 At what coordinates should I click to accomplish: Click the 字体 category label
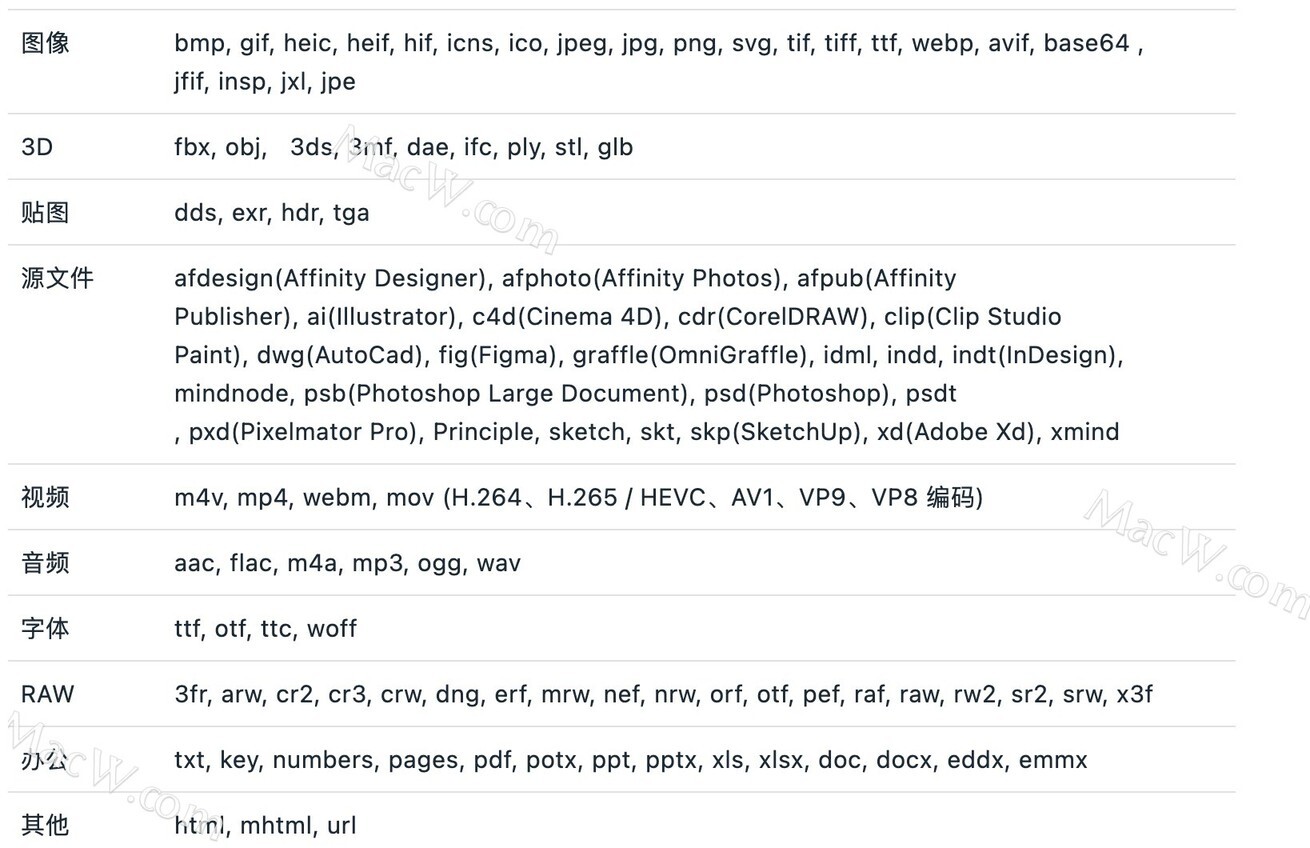[45, 629]
